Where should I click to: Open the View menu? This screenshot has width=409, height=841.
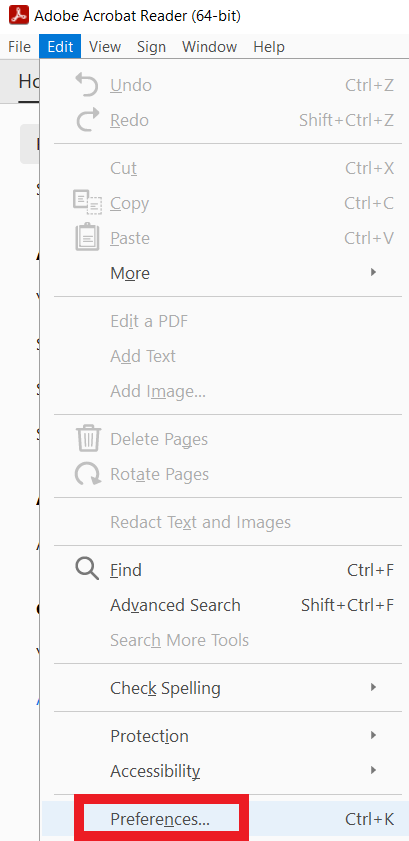[x=105, y=47]
